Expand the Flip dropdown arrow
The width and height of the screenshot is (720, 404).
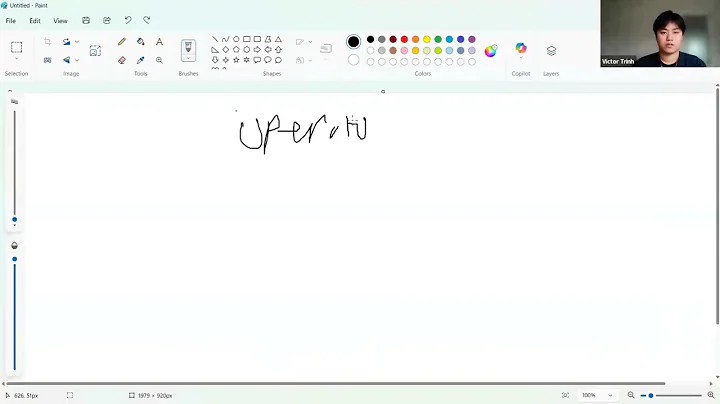77,60
